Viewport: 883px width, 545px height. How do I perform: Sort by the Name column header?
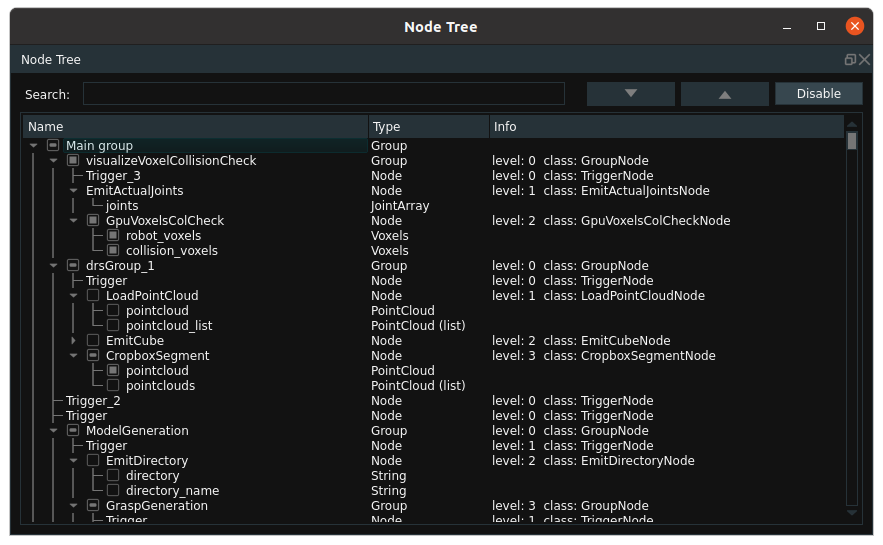tap(195, 127)
